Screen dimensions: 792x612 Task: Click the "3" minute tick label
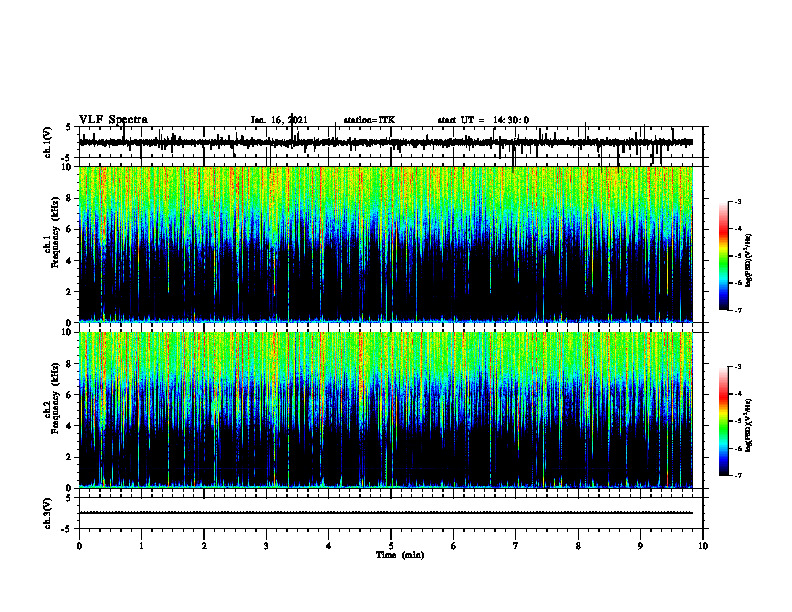(266, 546)
